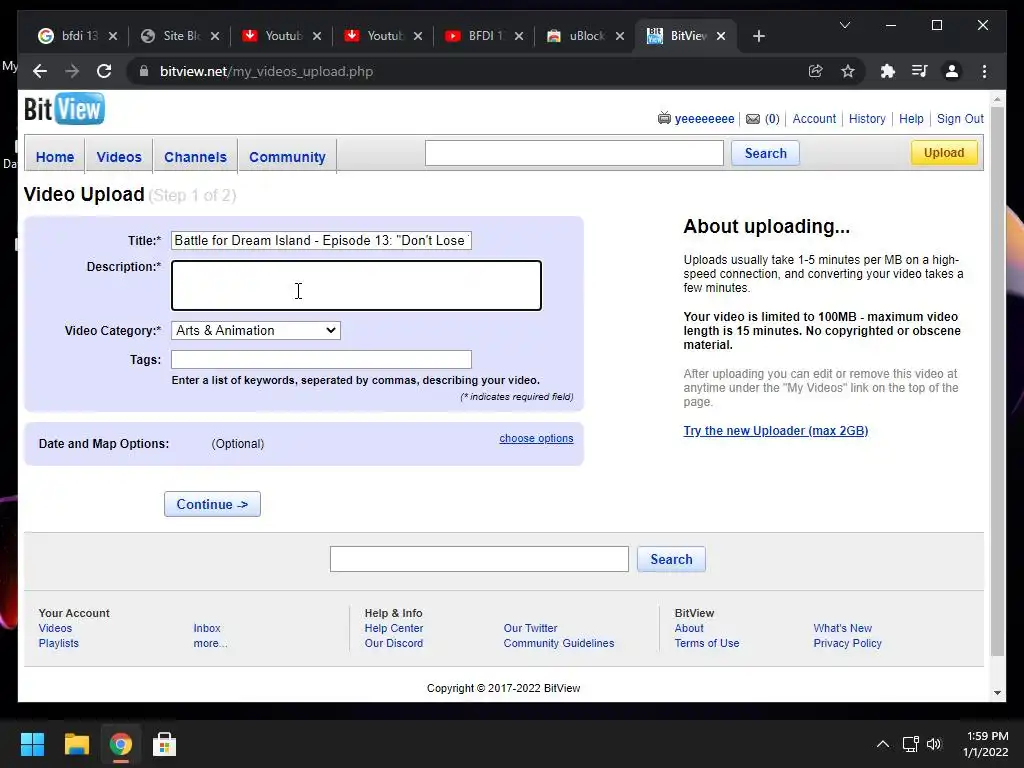Open a new browser tab with plus
1024x768 pixels.
tap(758, 36)
